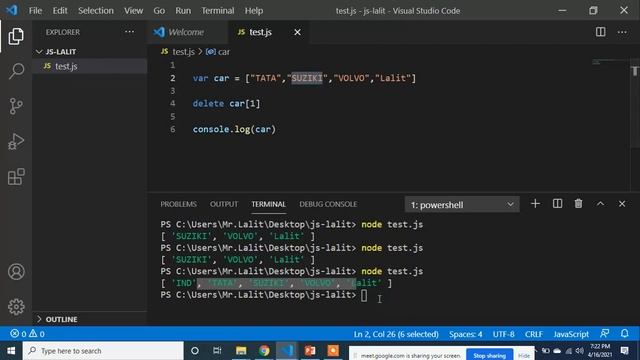640x360 pixels.
Task: Switch to the Welcome tab
Action: pyautogui.click(x=187, y=32)
